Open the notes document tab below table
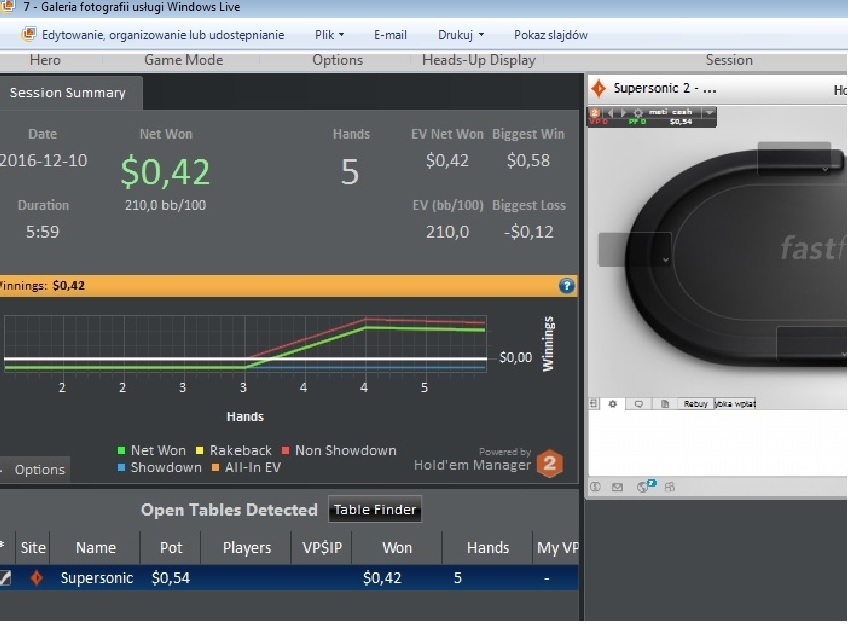Screen dimensions: 848x626 tap(665, 404)
